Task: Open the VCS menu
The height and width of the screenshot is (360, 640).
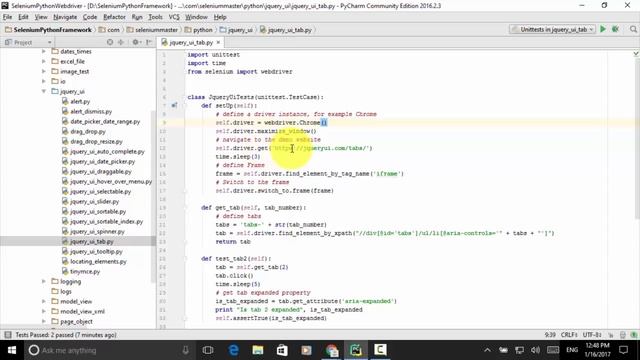Action: (x=174, y=17)
